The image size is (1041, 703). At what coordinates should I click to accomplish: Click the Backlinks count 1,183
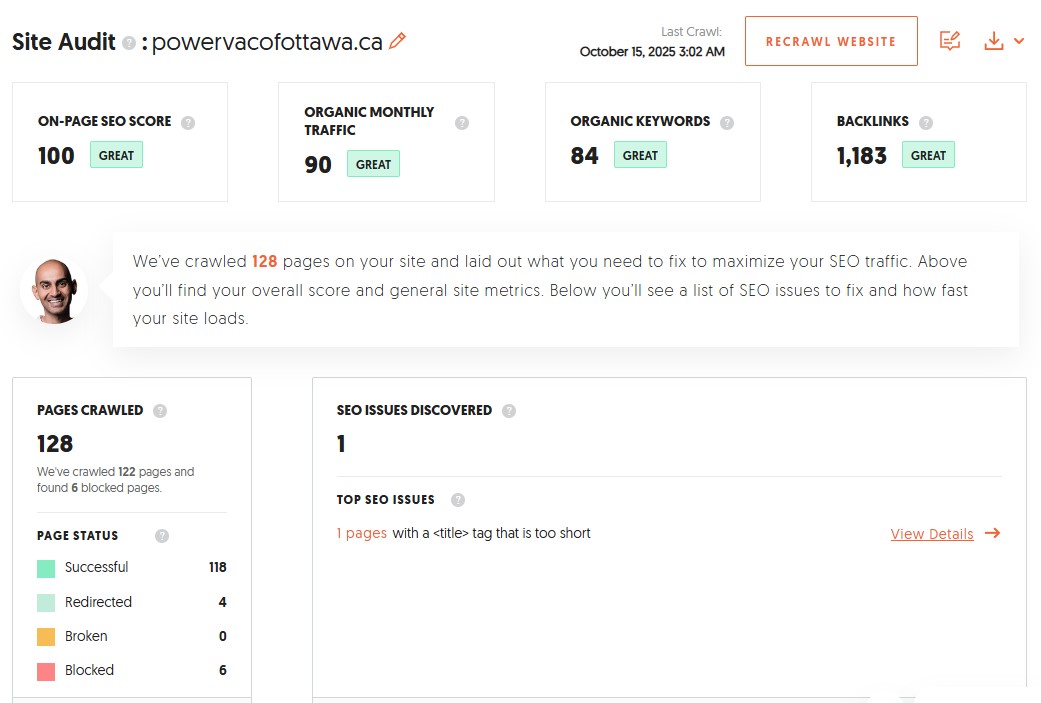click(x=862, y=156)
